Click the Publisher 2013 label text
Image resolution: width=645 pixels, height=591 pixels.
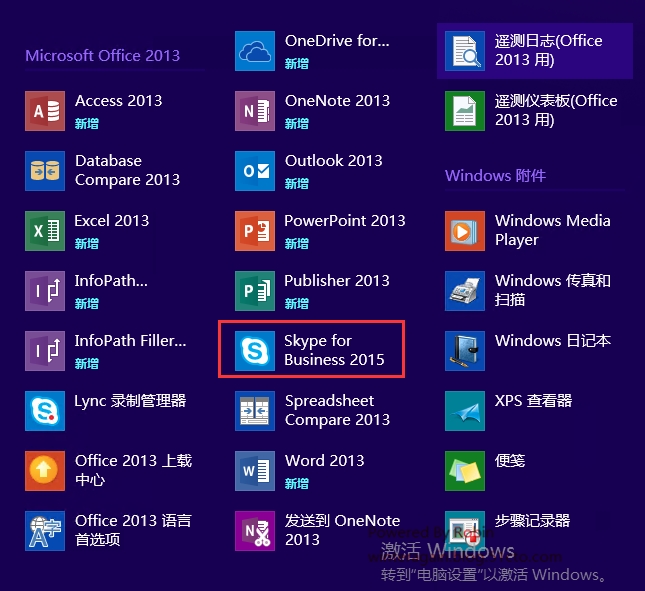[337, 281]
